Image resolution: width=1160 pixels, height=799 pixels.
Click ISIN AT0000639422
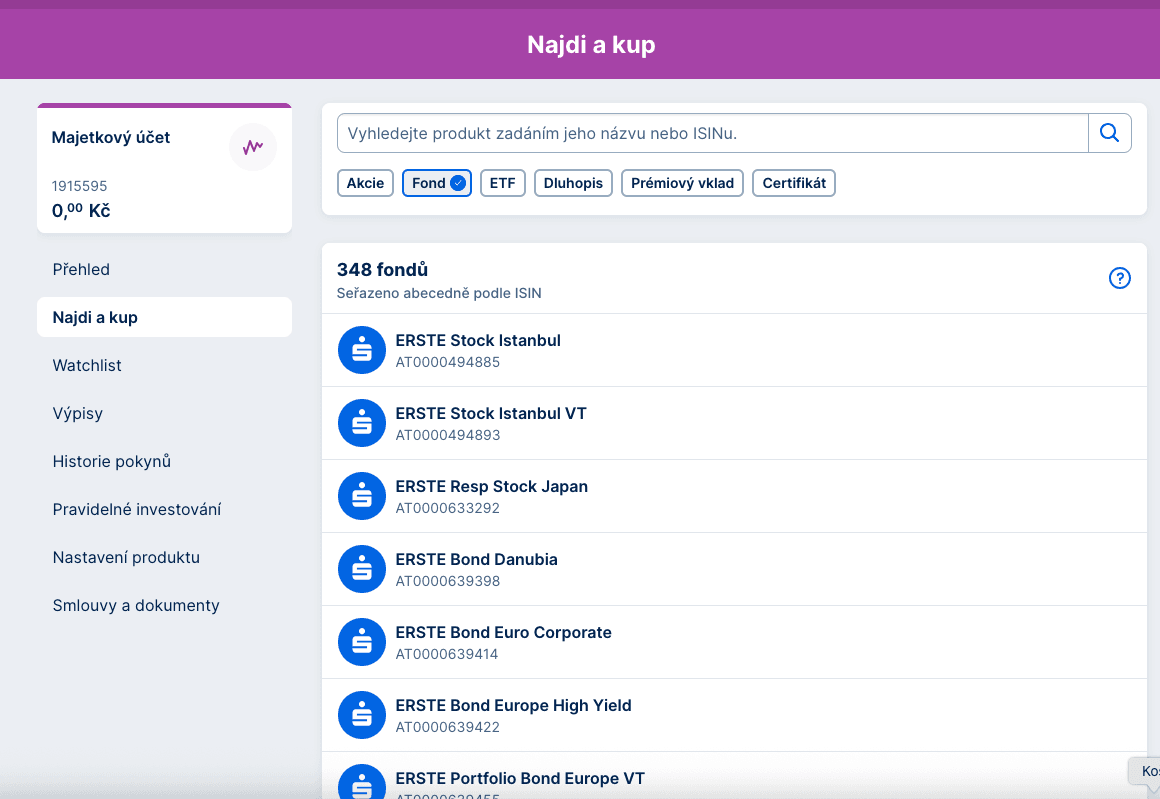[x=448, y=727]
